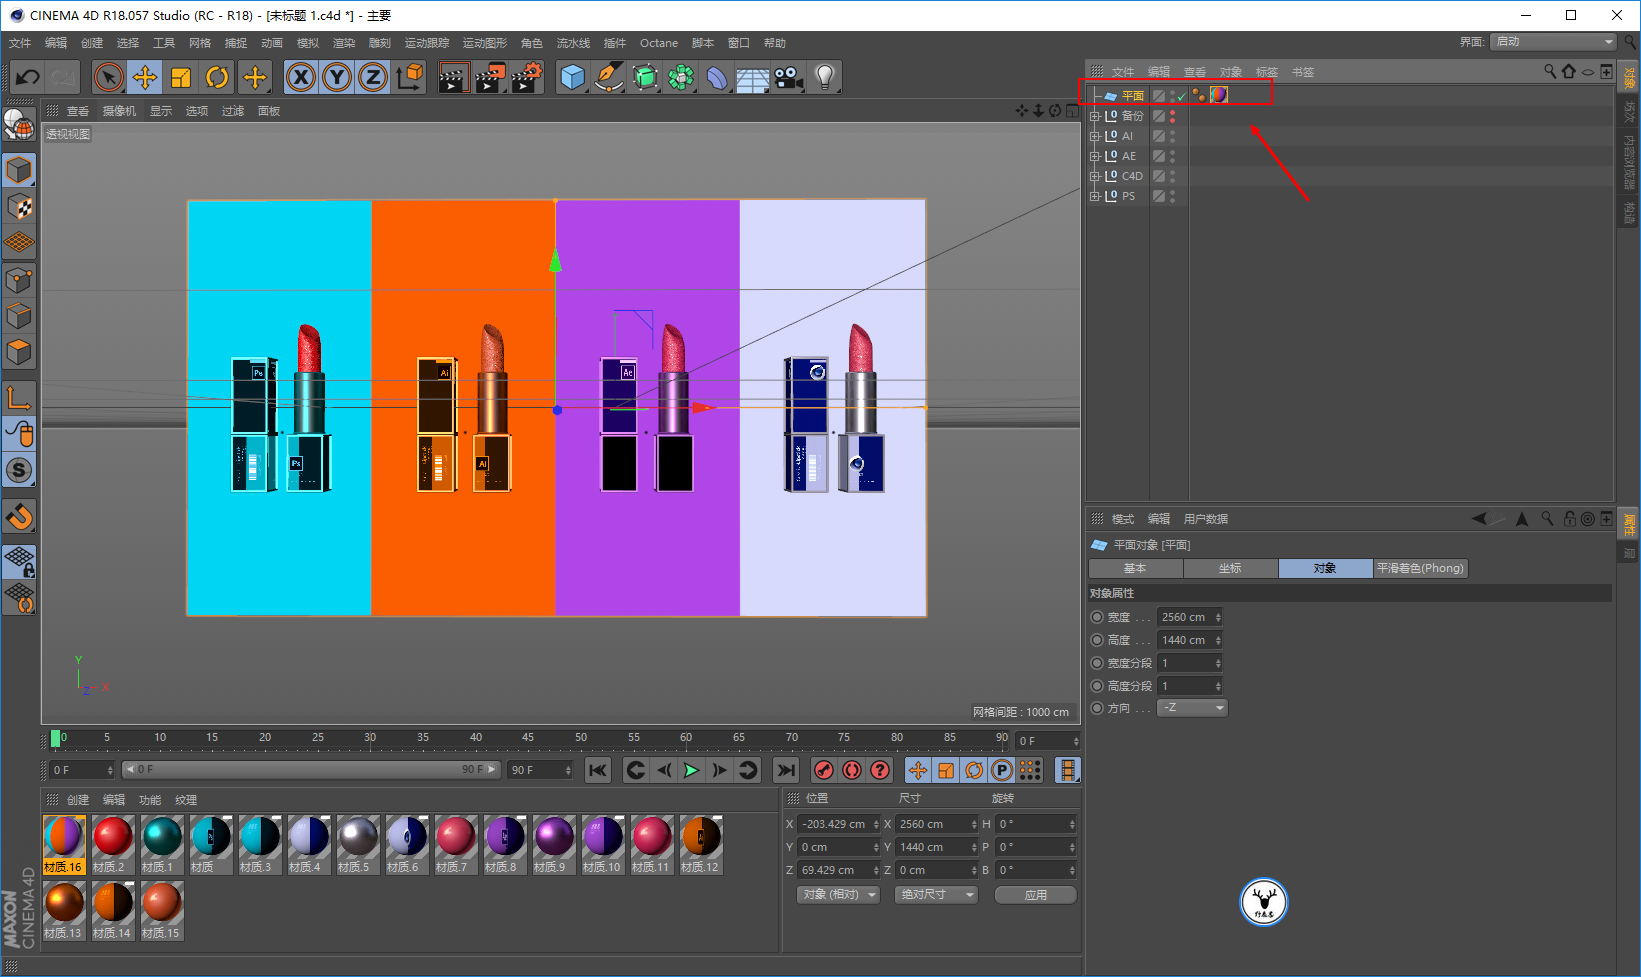Image resolution: width=1641 pixels, height=977 pixels.
Task: Toggle X axis lock
Action: click(x=301, y=77)
